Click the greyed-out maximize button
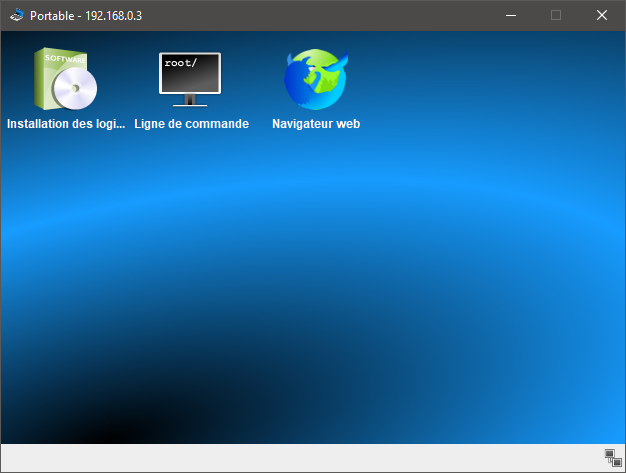Viewport: 626px width, 473px height. tap(556, 15)
